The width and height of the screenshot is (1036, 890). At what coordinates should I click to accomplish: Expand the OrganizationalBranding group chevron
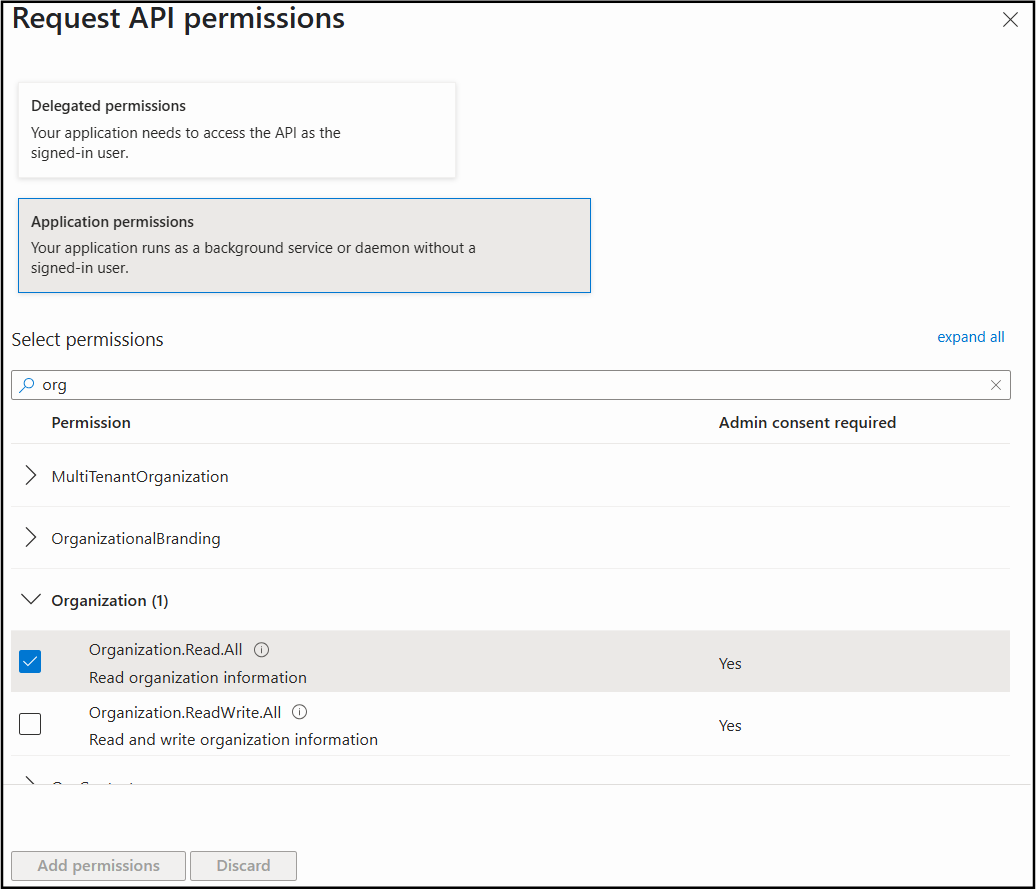tap(30, 537)
